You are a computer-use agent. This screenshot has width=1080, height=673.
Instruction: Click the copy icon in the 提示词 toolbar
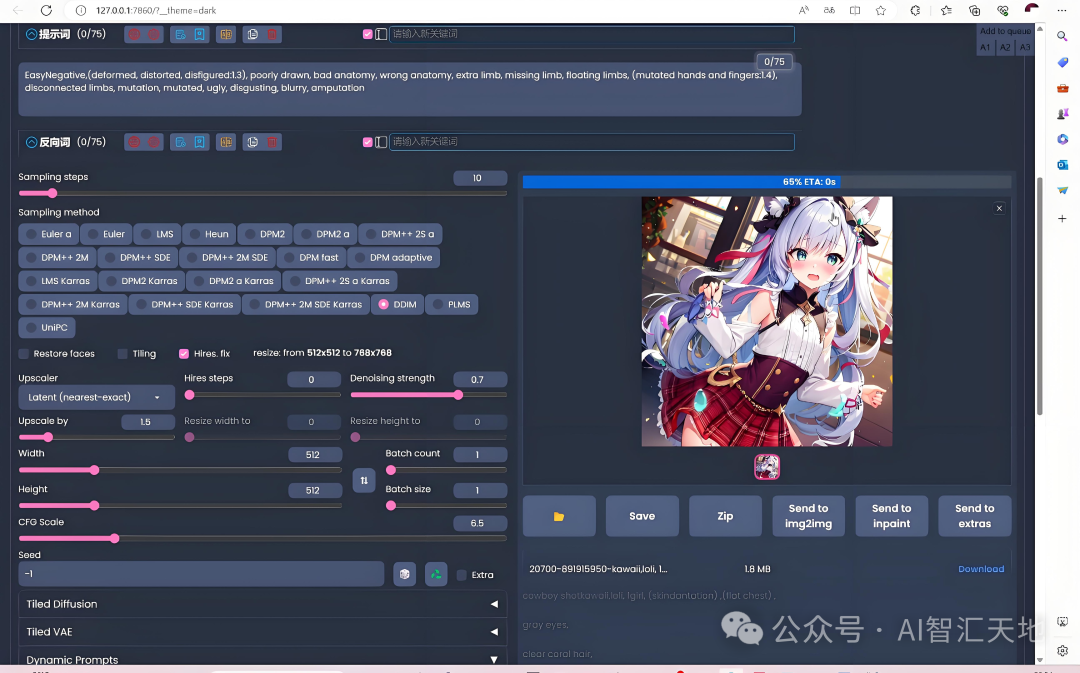coord(253,34)
